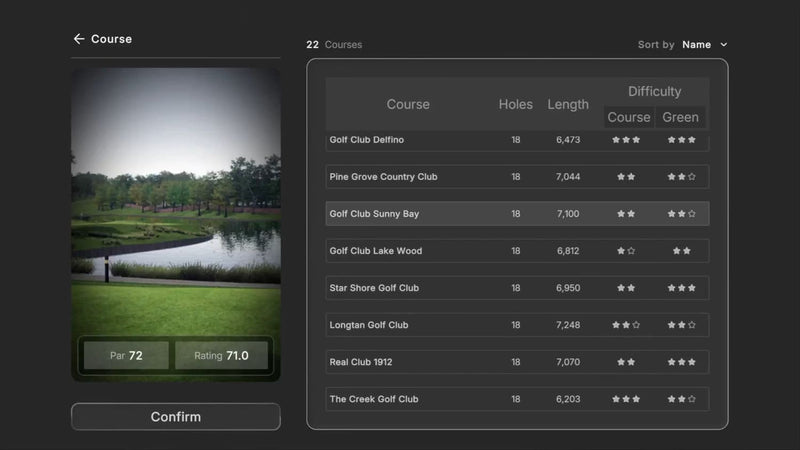Pick Star Shore Golf Club
Viewport: 800px width, 450px height.
tap(516, 288)
